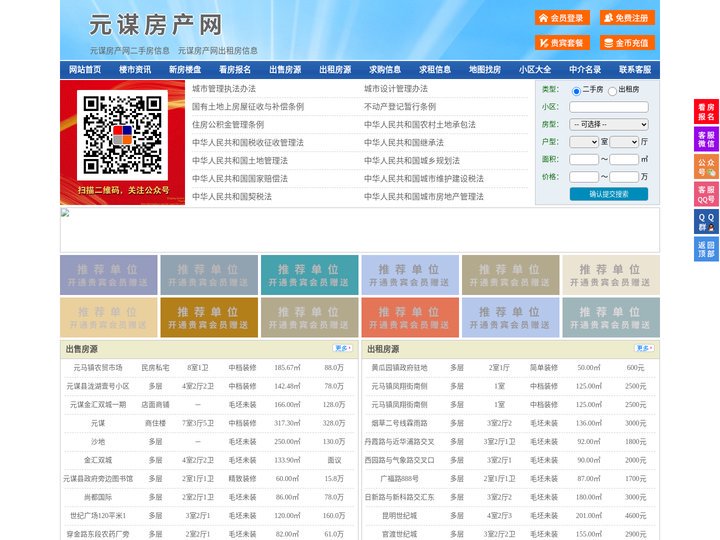Open 世纪广场120平米1 sale listing

point(98,516)
